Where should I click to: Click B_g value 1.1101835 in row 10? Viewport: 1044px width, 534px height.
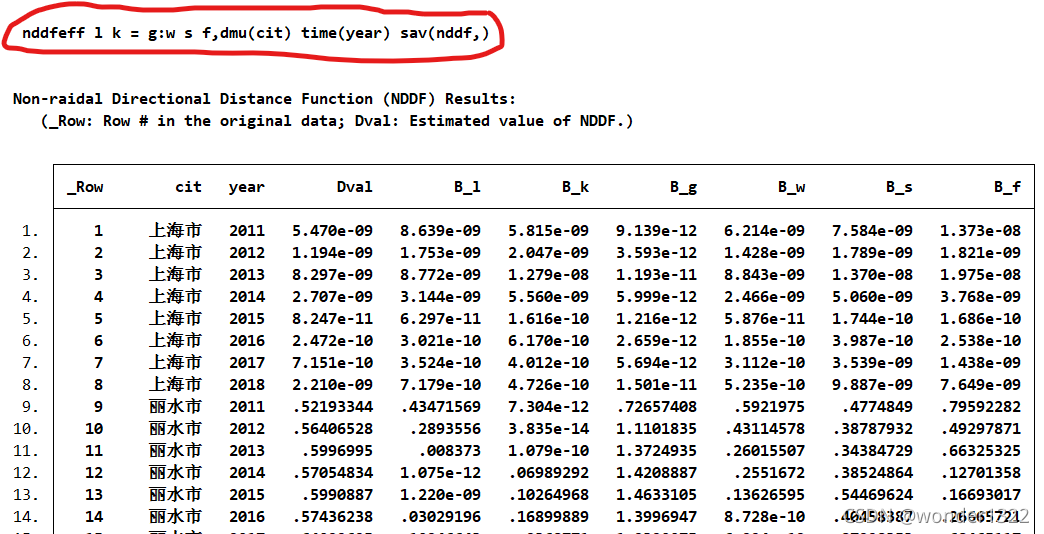(656, 429)
